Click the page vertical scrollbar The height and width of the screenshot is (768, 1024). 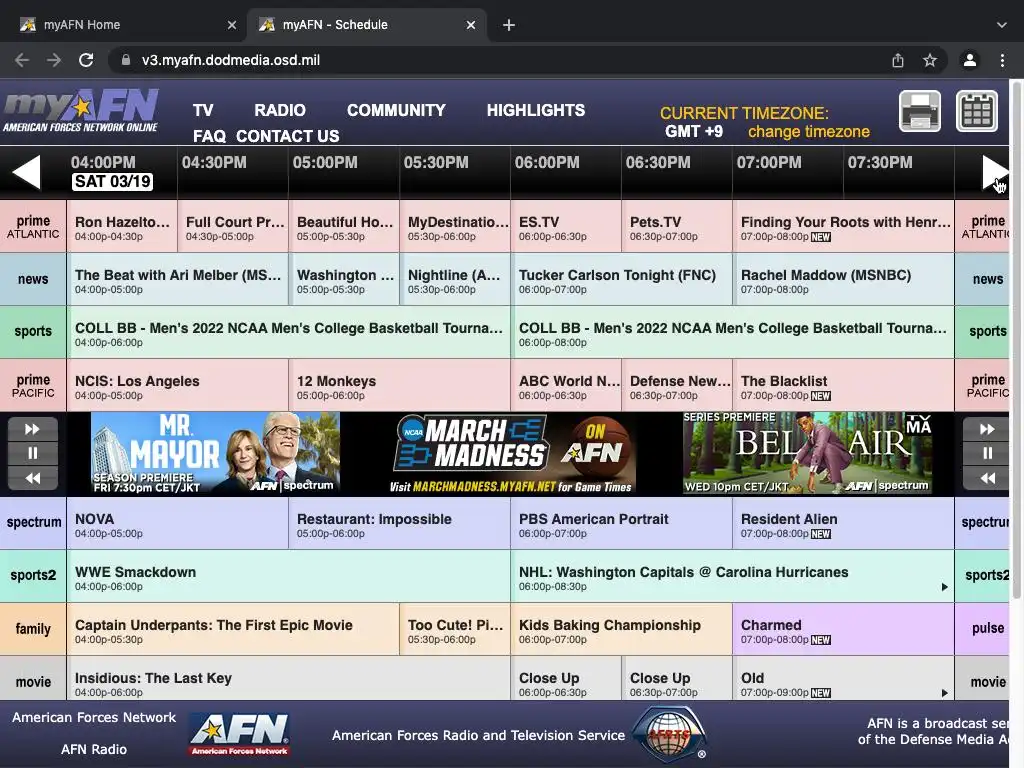click(1016, 340)
